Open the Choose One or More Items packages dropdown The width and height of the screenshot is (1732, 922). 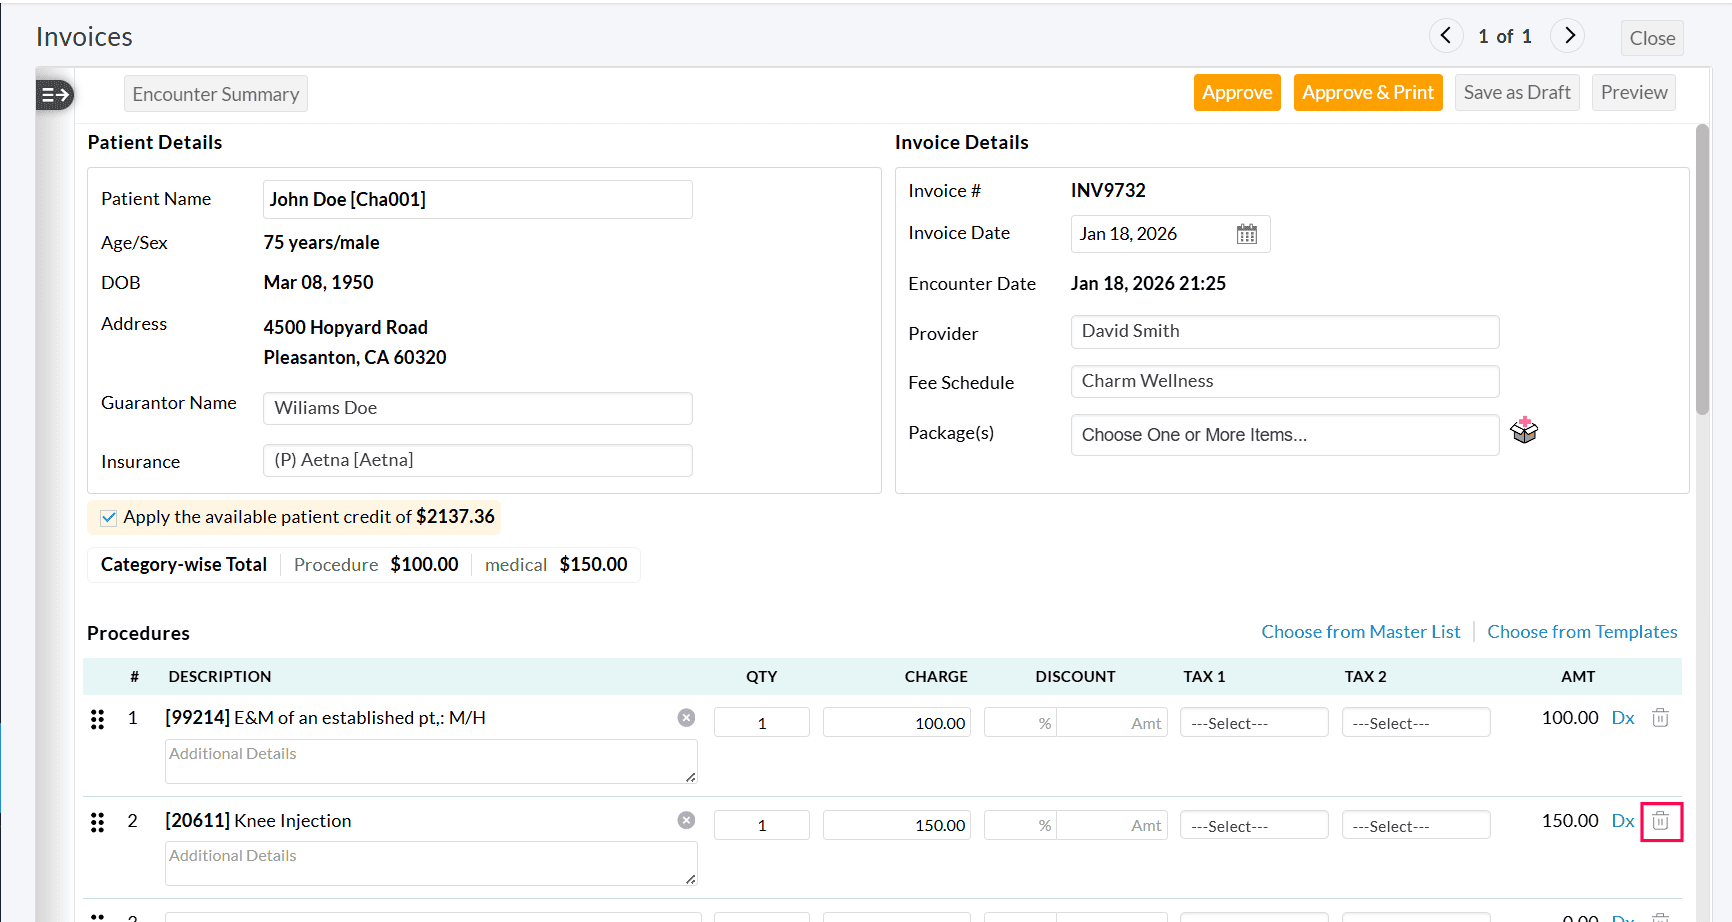[x=1284, y=434]
